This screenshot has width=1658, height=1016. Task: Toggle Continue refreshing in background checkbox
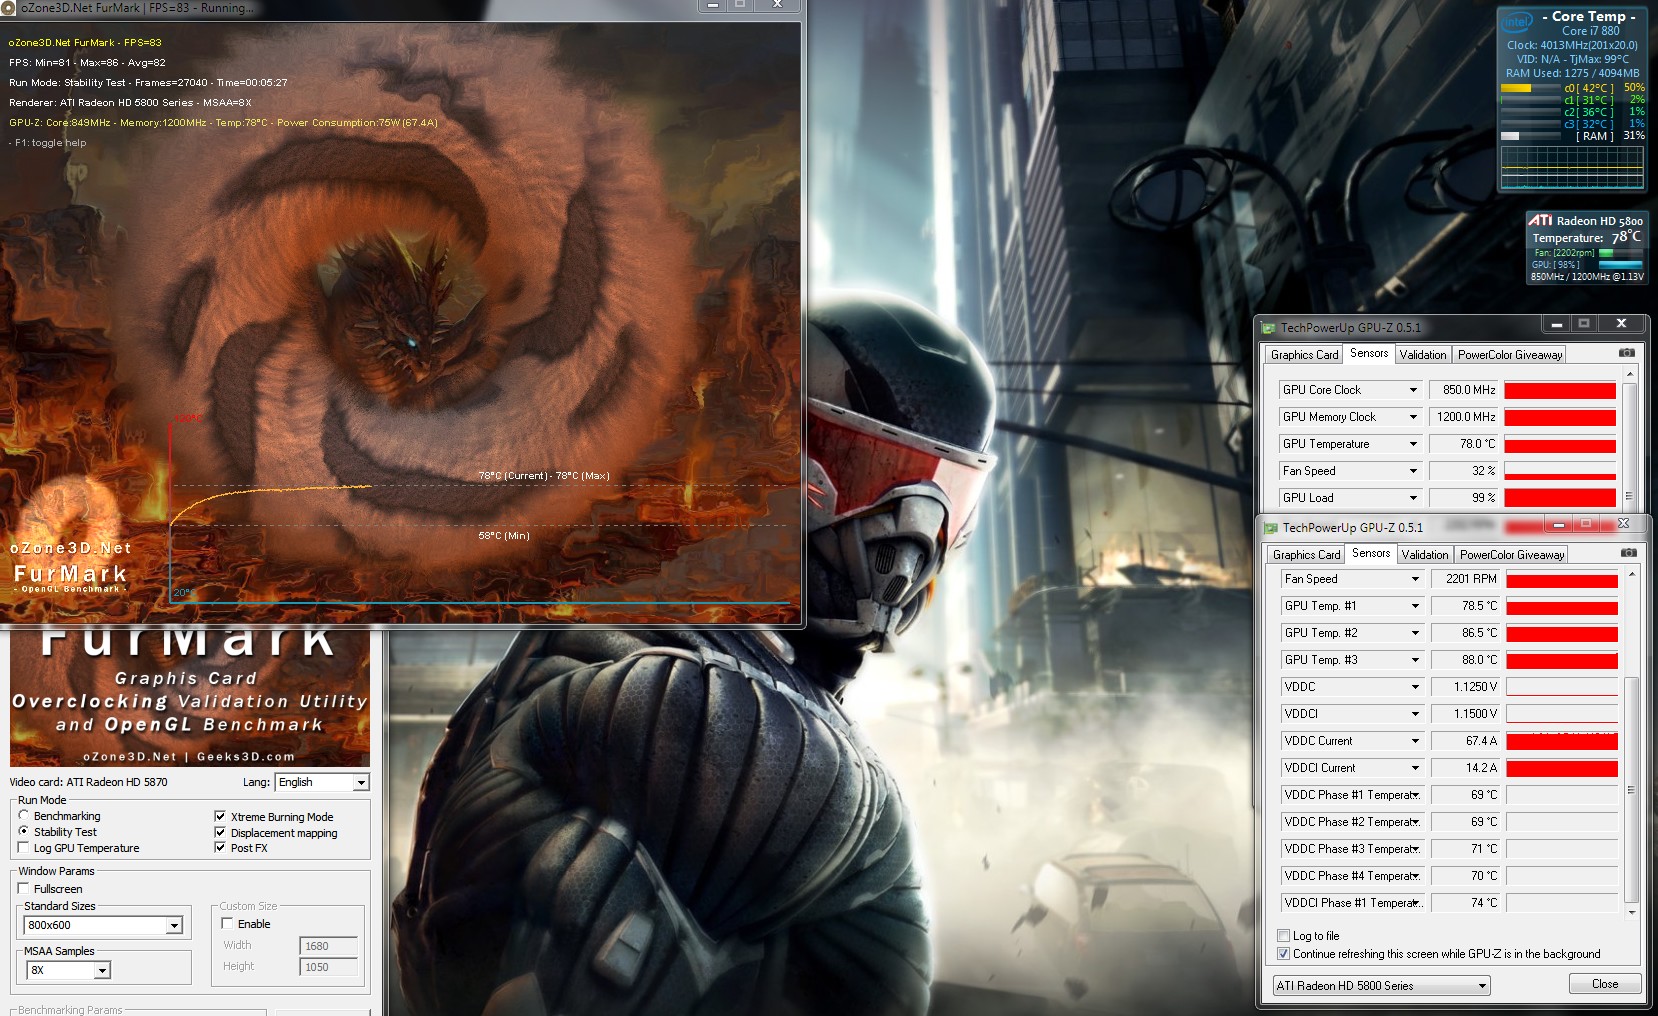point(1283,954)
